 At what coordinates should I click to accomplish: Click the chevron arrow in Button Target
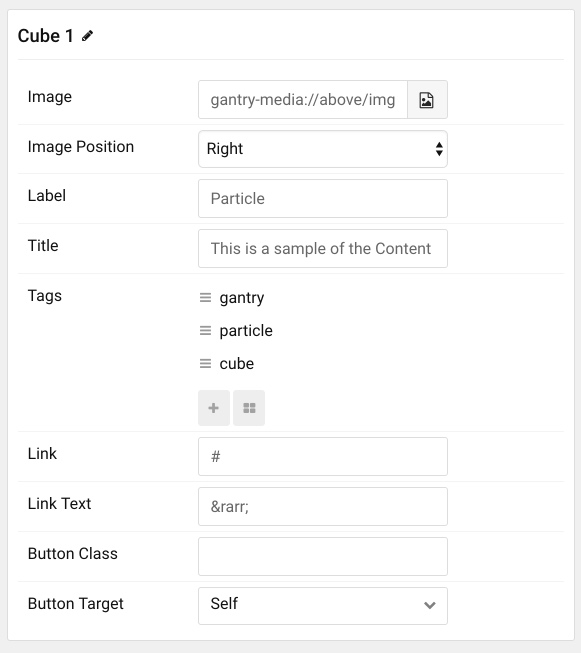click(430, 605)
